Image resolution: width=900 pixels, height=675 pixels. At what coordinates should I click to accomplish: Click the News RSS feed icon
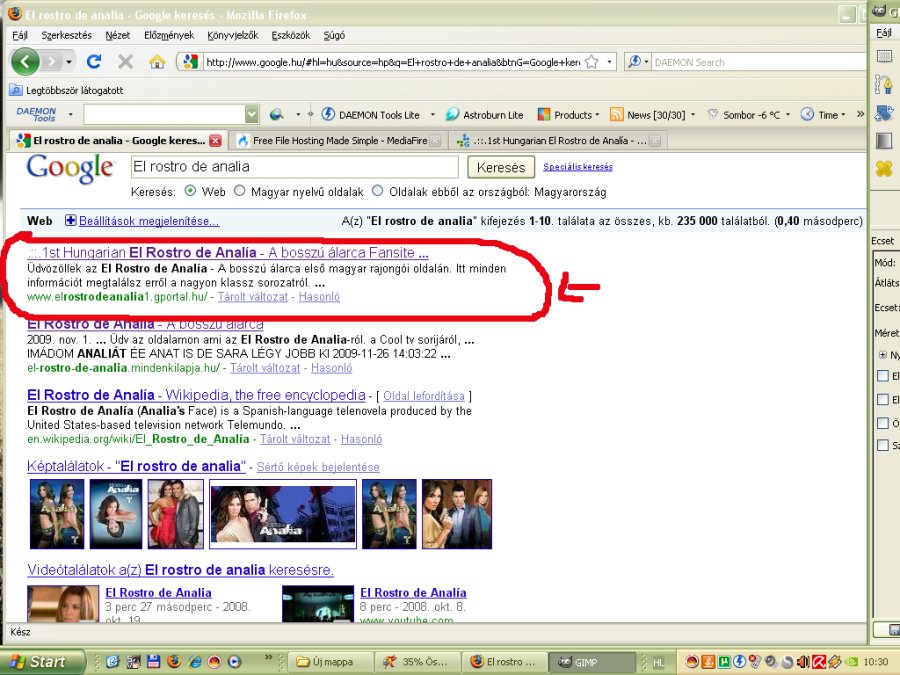coord(616,115)
